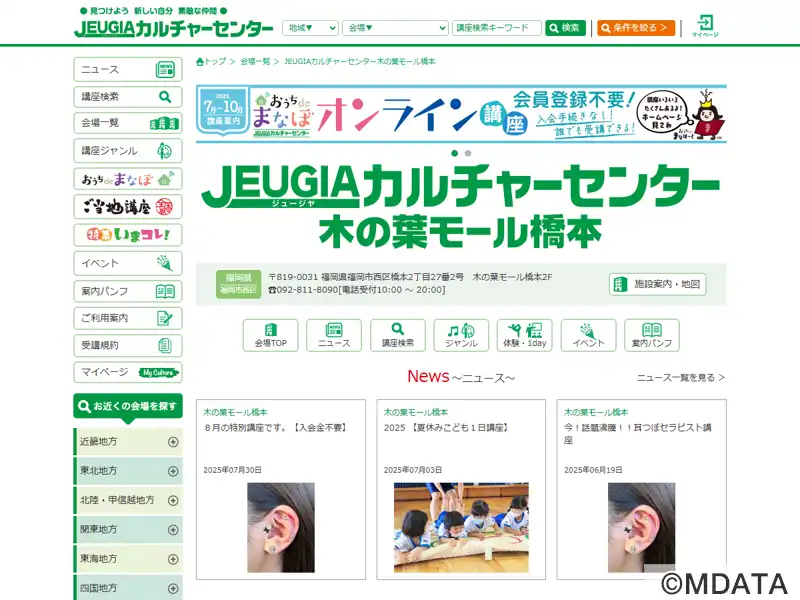The height and width of the screenshot is (600, 800).
Task: Open 案内パンフ icon button below address
Action: click(652, 335)
